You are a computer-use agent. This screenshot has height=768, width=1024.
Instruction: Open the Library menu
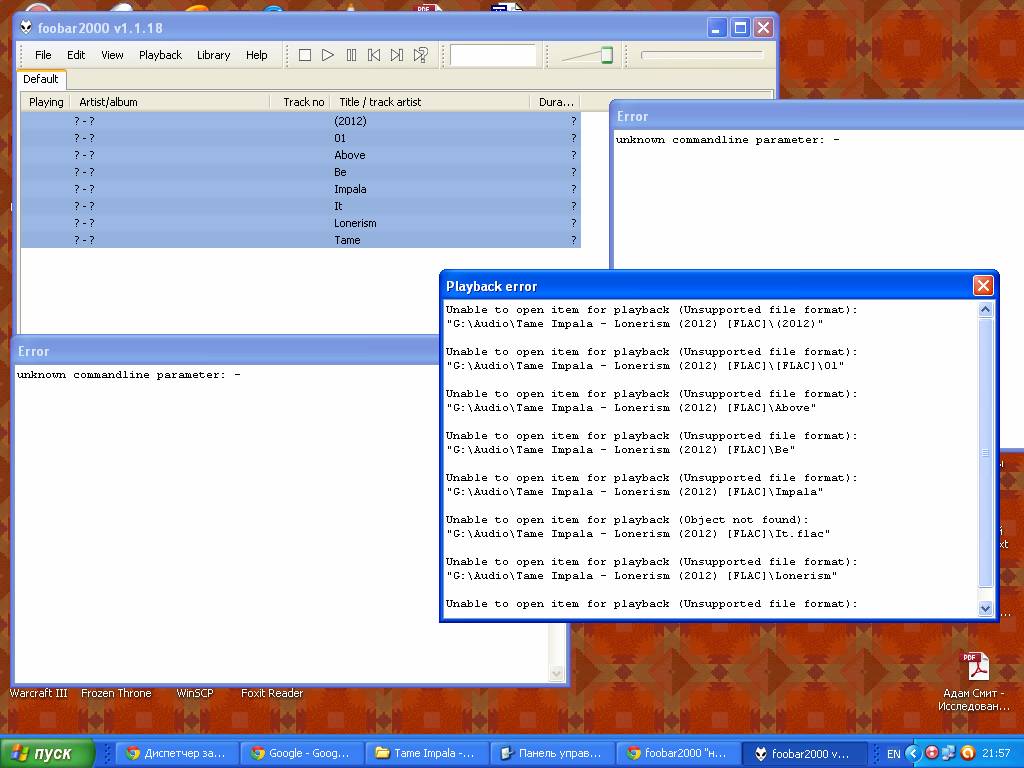(x=213, y=55)
